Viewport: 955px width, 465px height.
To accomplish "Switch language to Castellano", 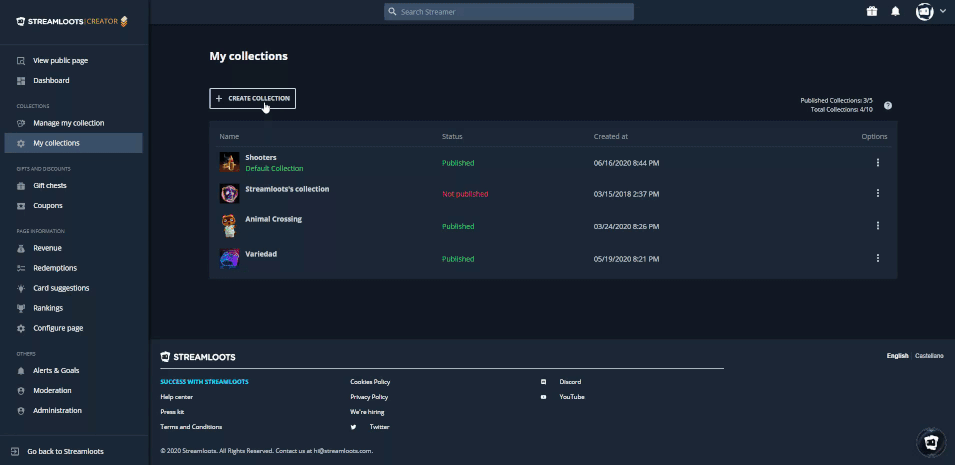I will click(929, 356).
